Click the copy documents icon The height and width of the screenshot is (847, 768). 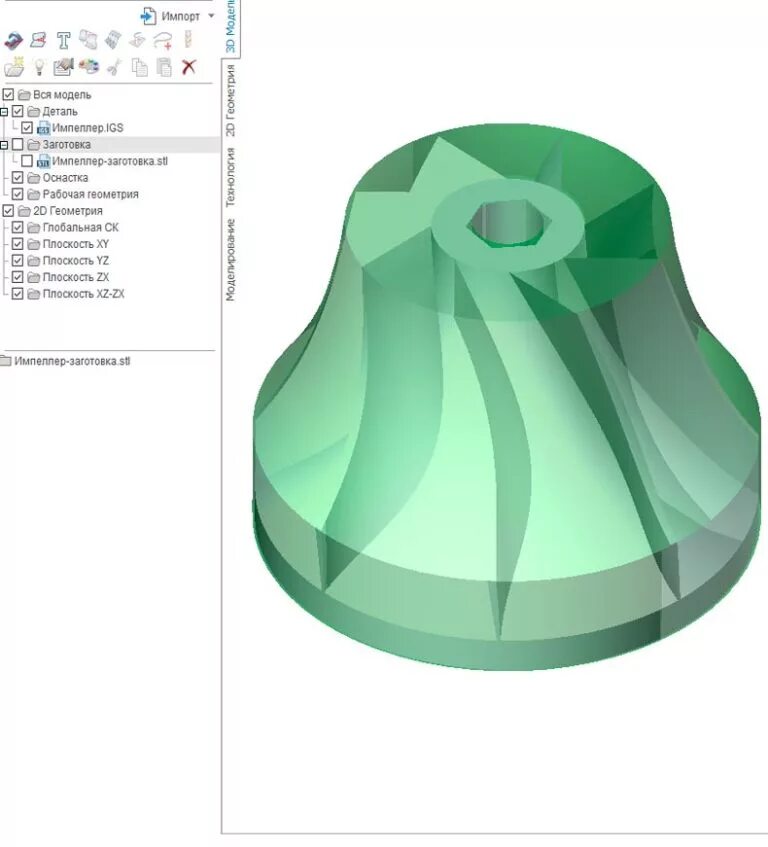coord(139,67)
